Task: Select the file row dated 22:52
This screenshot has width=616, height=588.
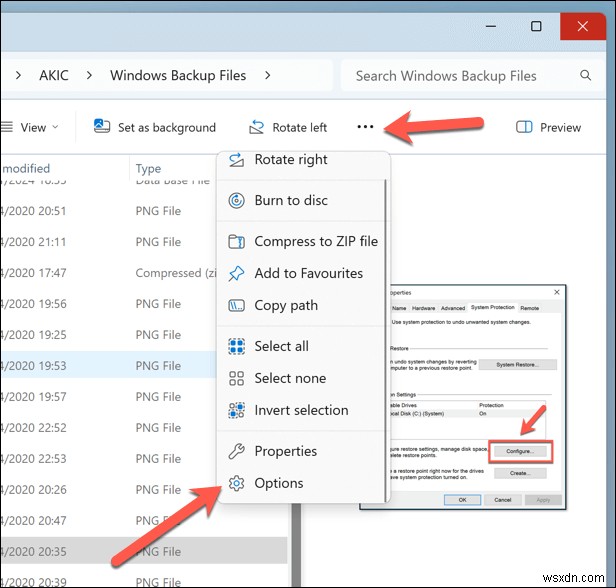Action: [108, 428]
